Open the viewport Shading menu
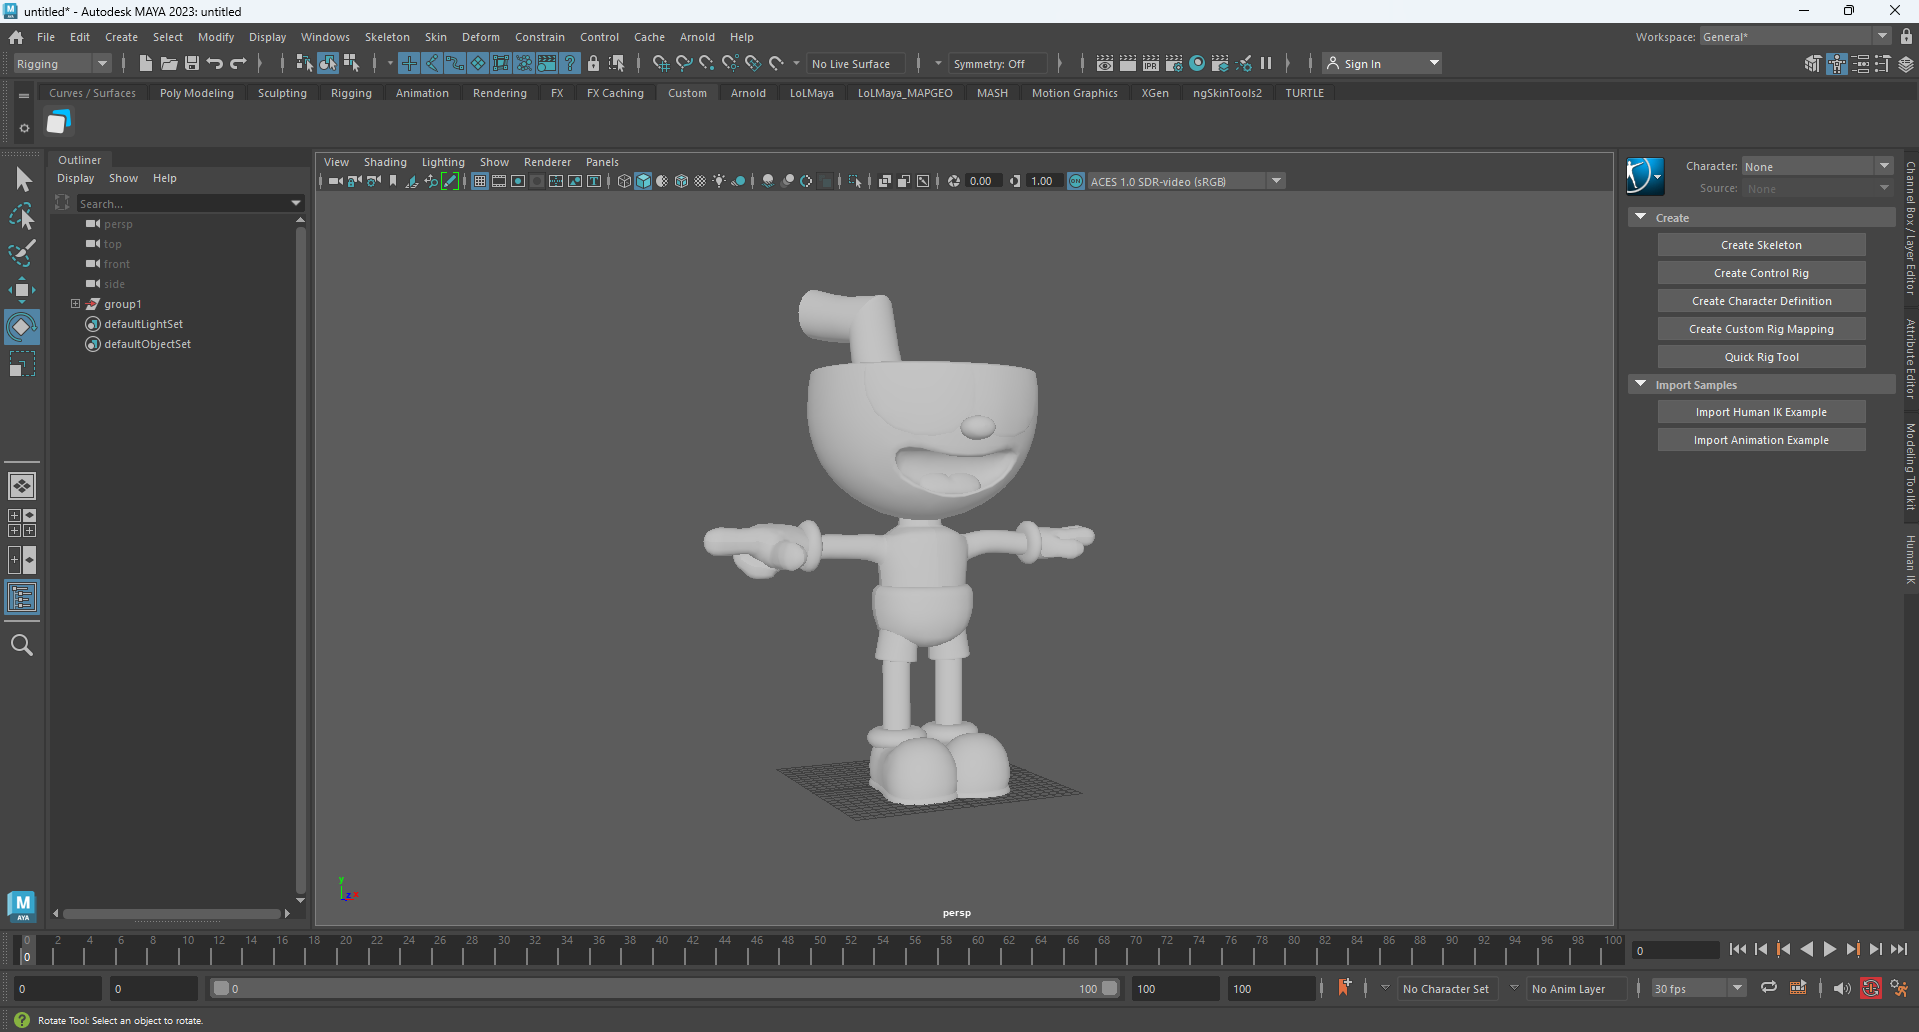1919x1032 pixels. (x=385, y=162)
